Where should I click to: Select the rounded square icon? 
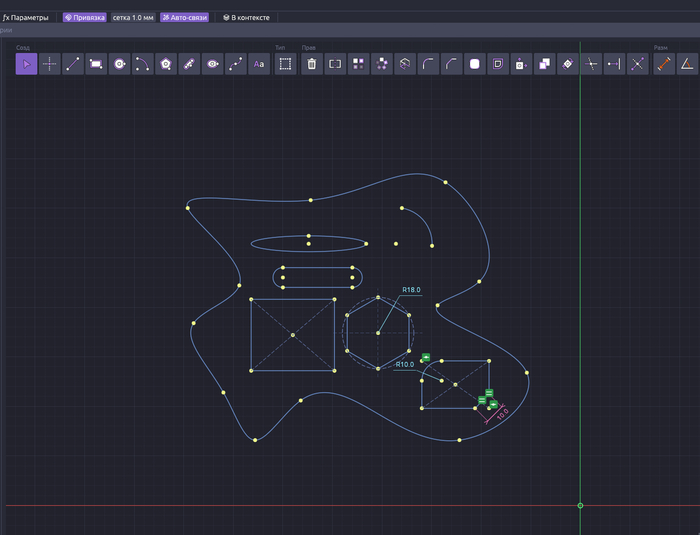(x=475, y=64)
